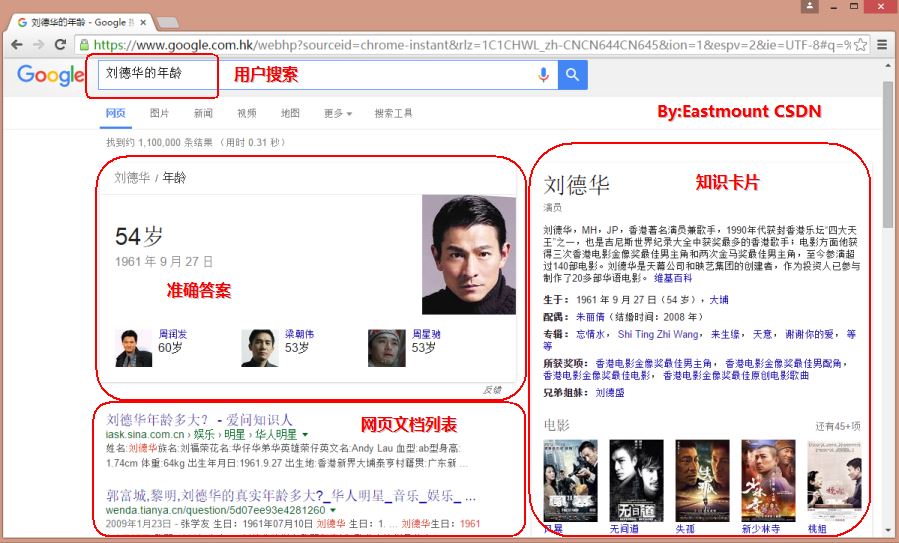
Task: Expand arrow beside iask.sina.com.cn URL
Action: [x=305, y=435]
